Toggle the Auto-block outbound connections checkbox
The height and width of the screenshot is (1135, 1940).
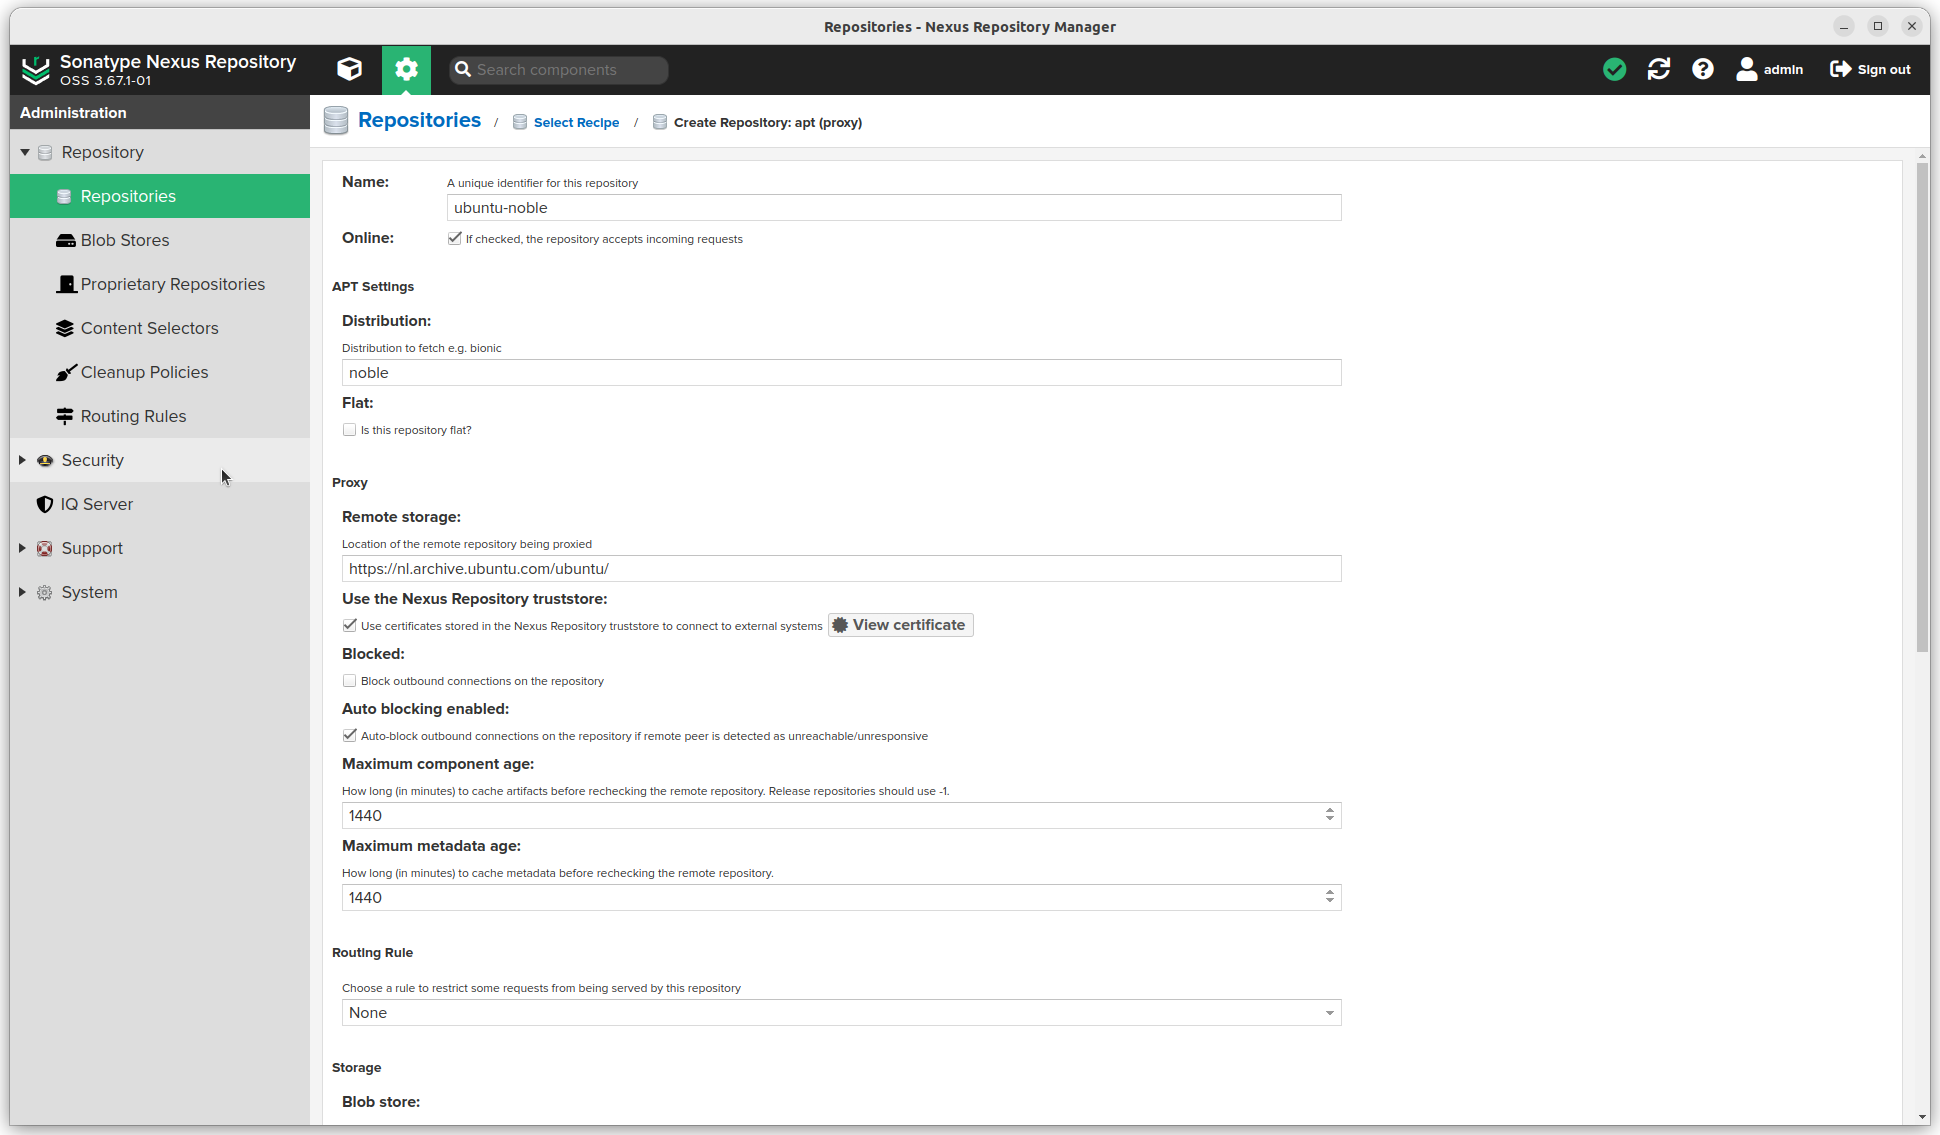(349, 735)
